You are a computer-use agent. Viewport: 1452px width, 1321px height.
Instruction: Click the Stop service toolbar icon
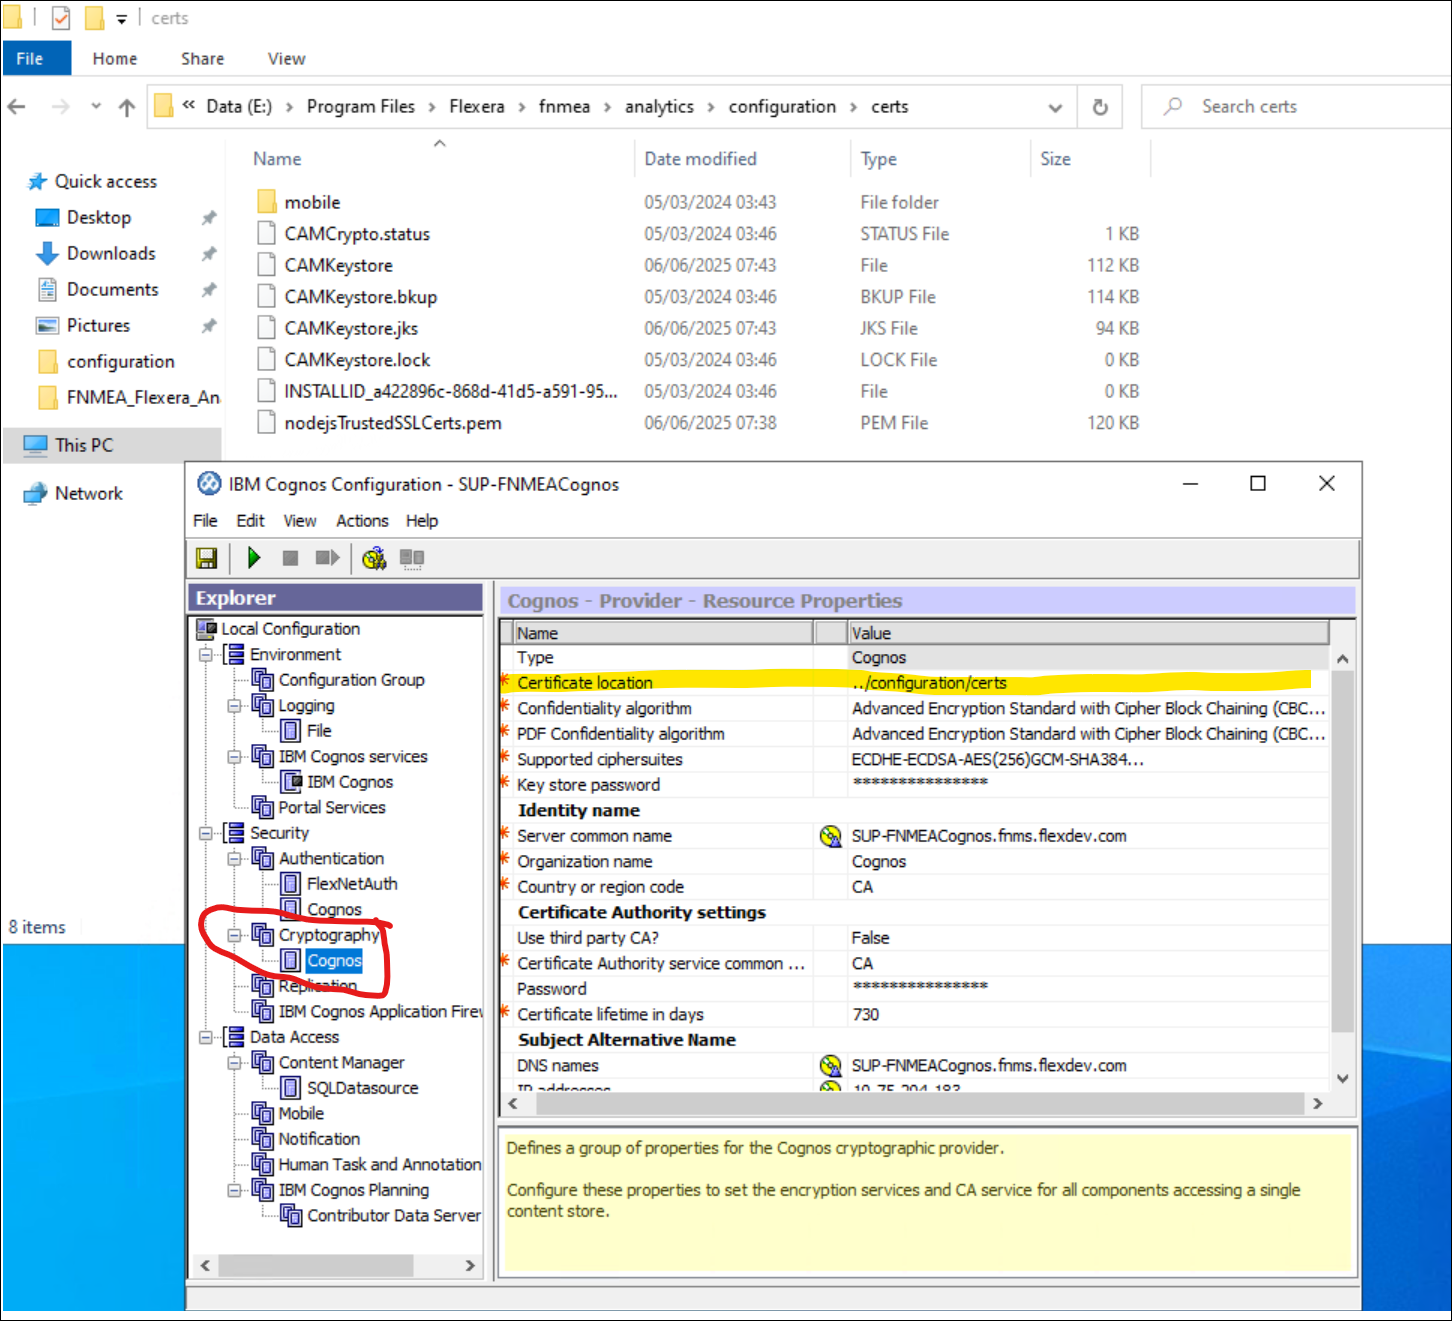pyautogui.click(x=290, y=558)
